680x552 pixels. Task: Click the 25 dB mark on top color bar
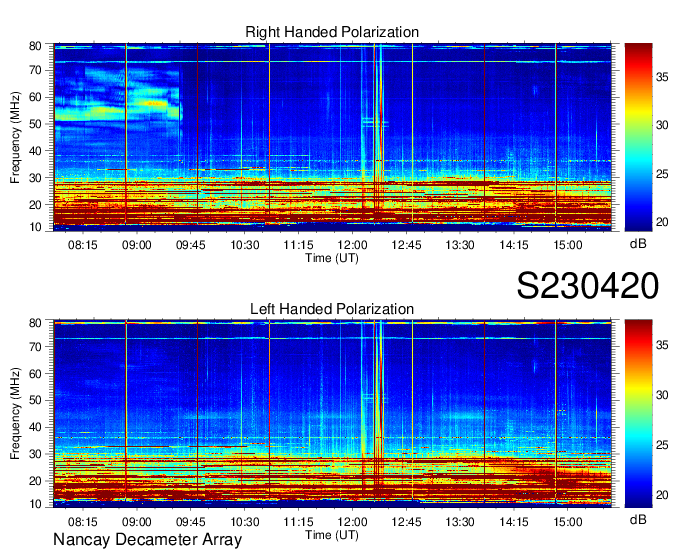click(662, 174)
